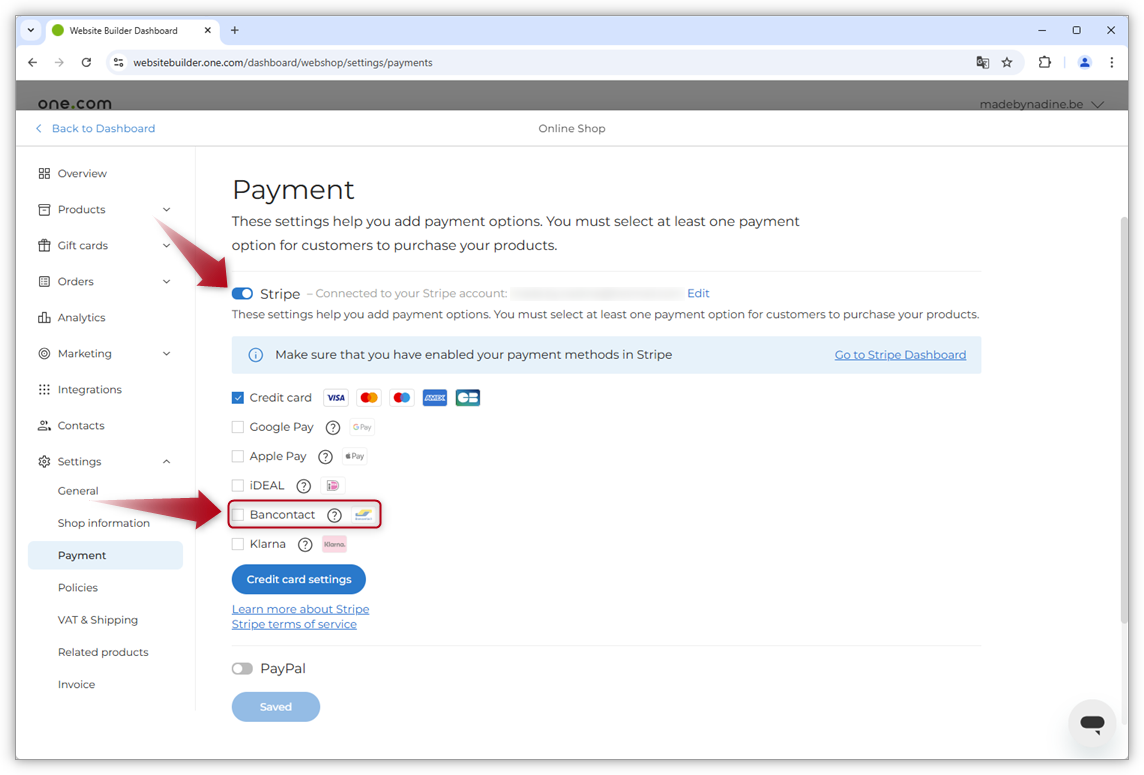Open General settings page

[x=78, y=491]
